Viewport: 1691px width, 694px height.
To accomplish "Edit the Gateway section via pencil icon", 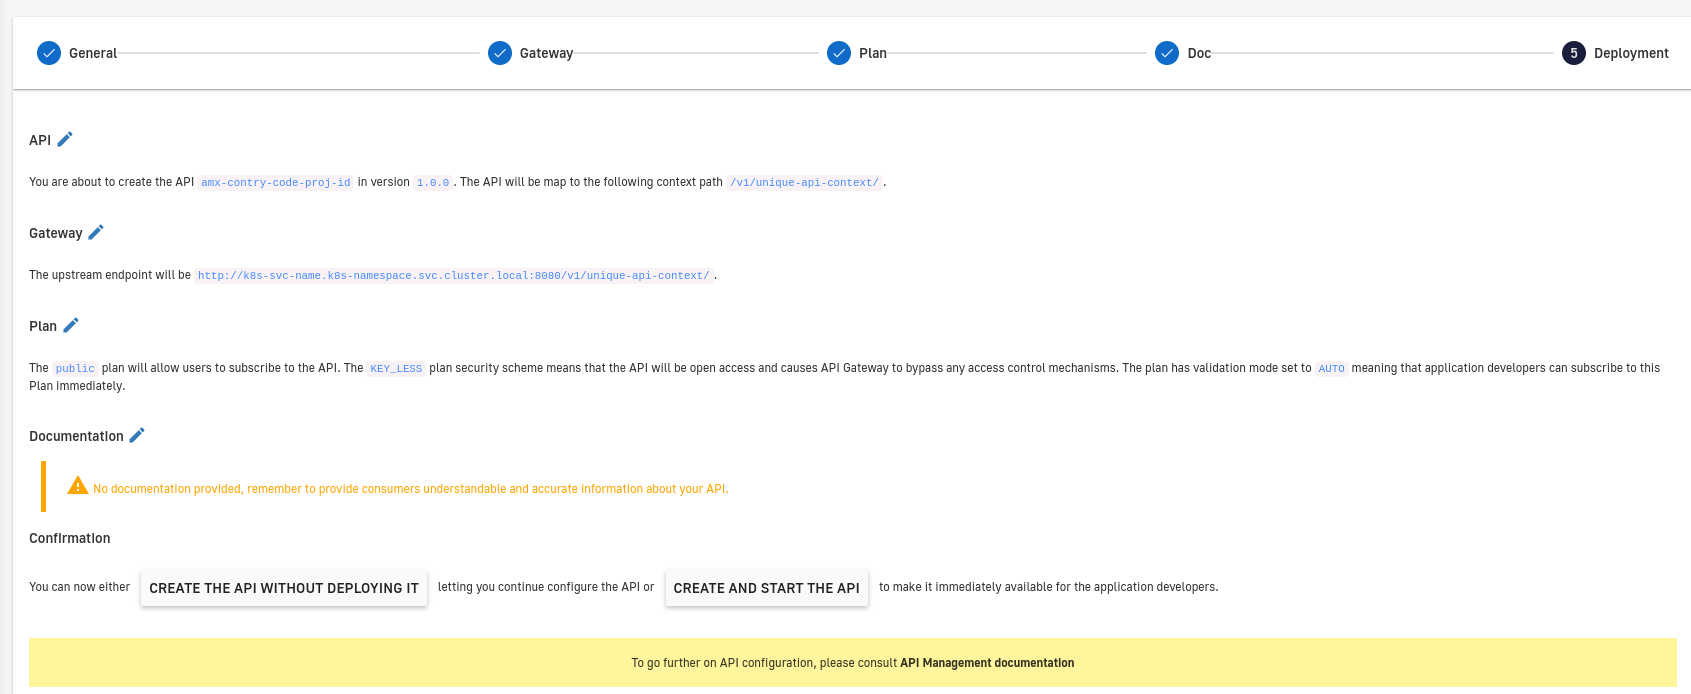I will click(96, 232).
